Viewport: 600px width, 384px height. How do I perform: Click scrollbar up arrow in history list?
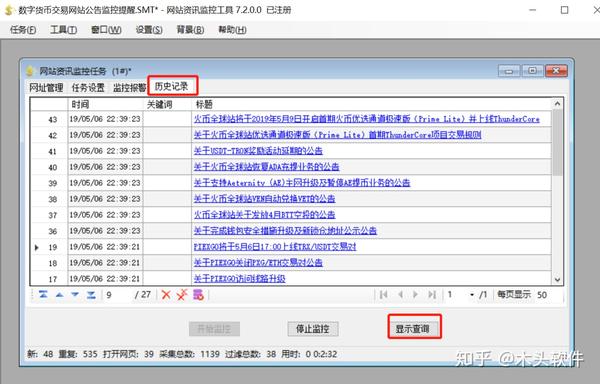(x=558, y=104)
